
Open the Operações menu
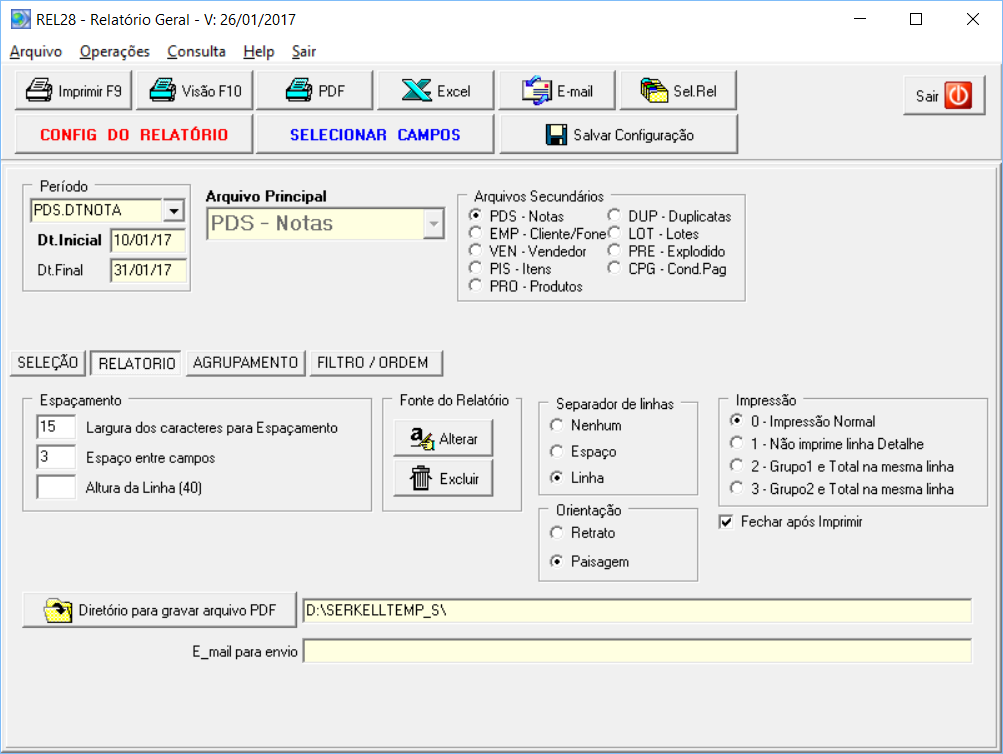pos(115,52)
